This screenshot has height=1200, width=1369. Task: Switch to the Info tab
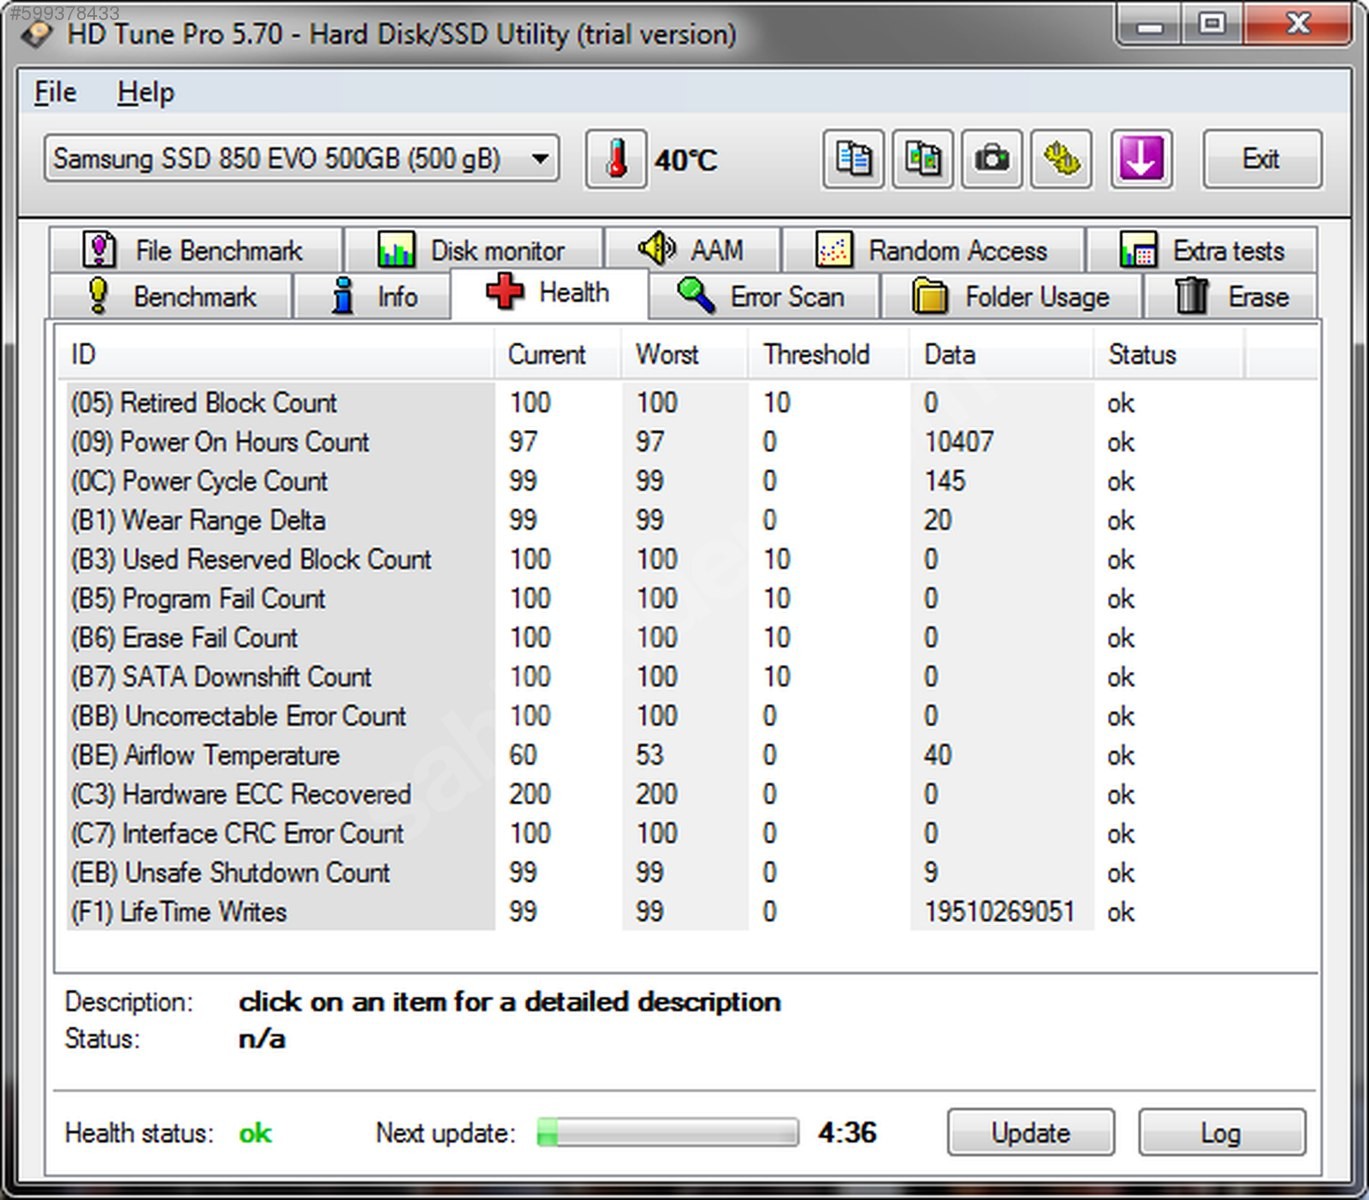click(x=371, y=296)
